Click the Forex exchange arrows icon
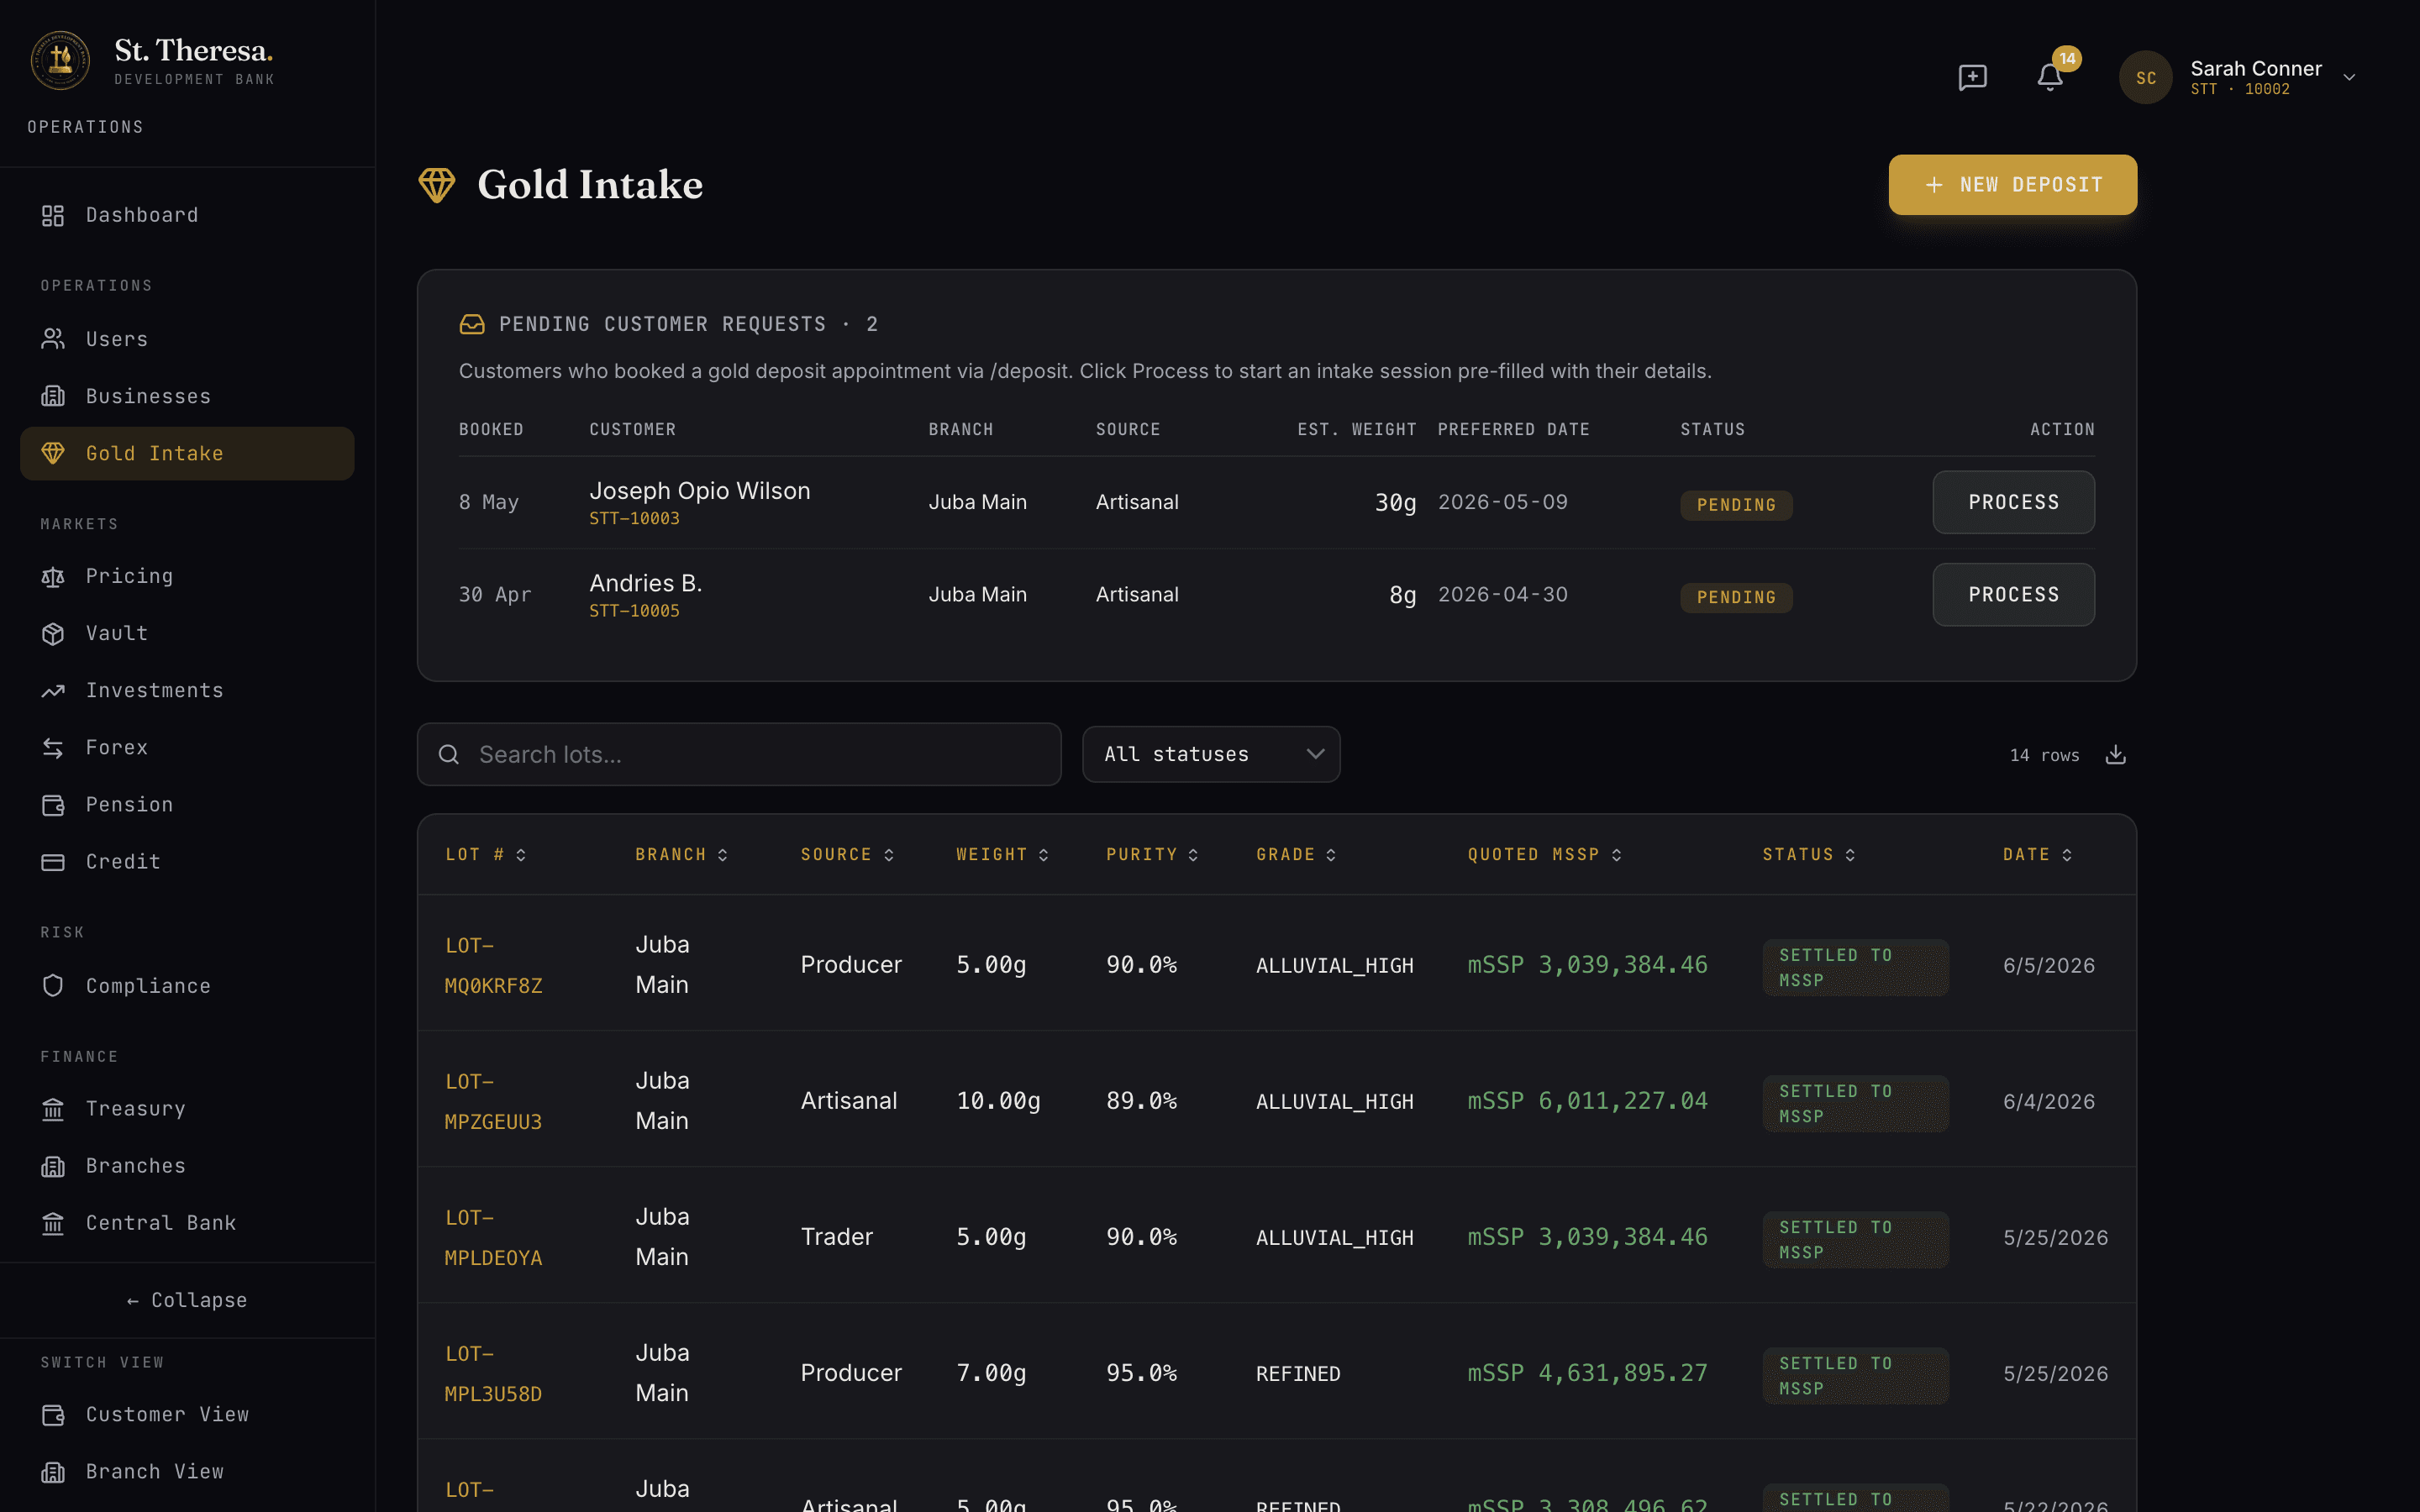 click(53, 748)
